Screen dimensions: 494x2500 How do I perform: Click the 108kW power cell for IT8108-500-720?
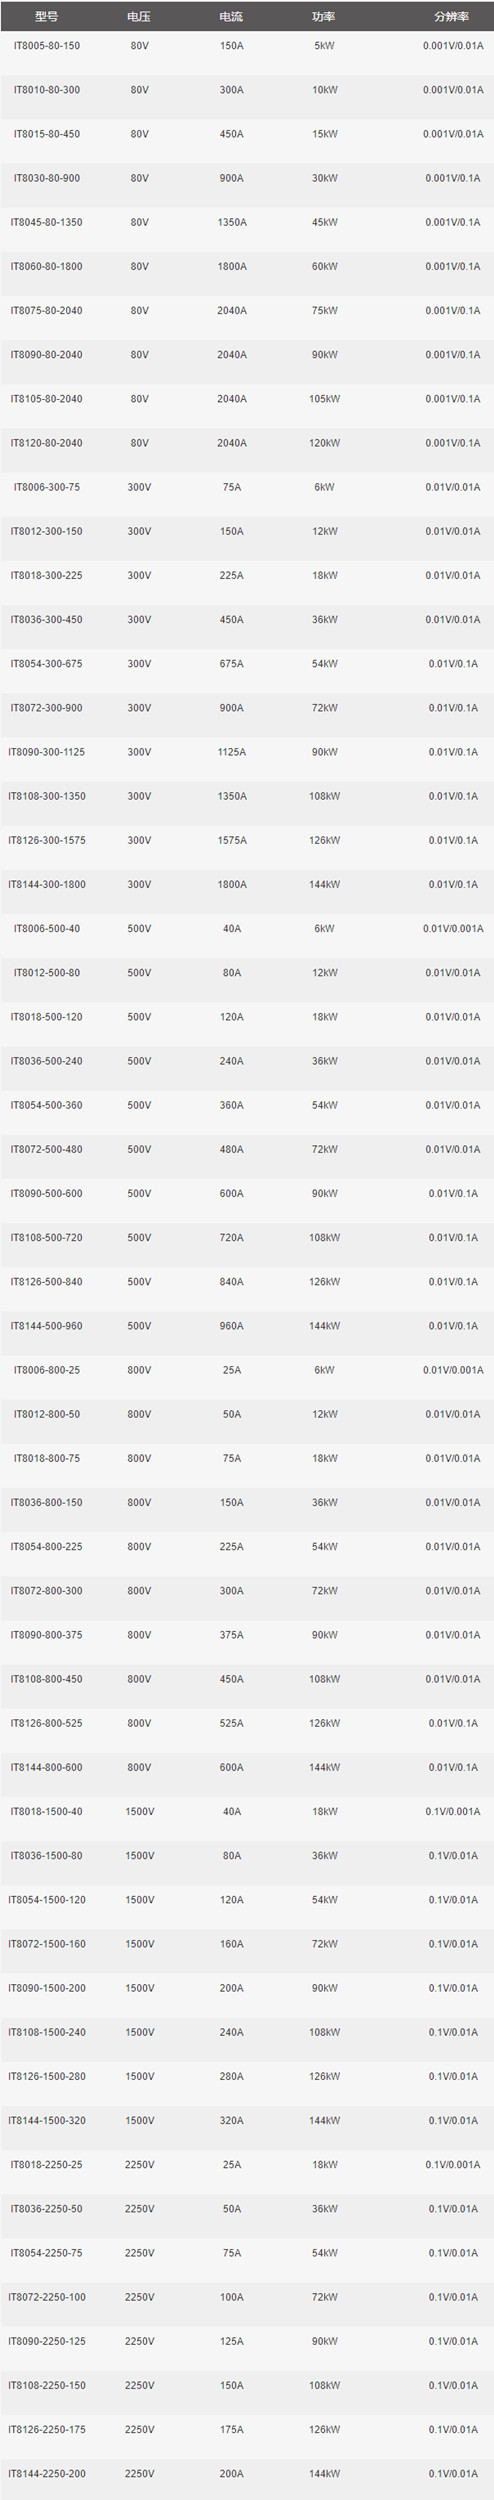pos(324,1237)
